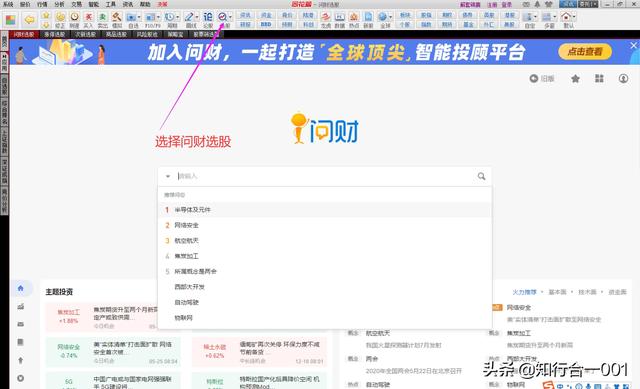Click the 全球 globe icon
Screen dimensions: 640x389
382,17
